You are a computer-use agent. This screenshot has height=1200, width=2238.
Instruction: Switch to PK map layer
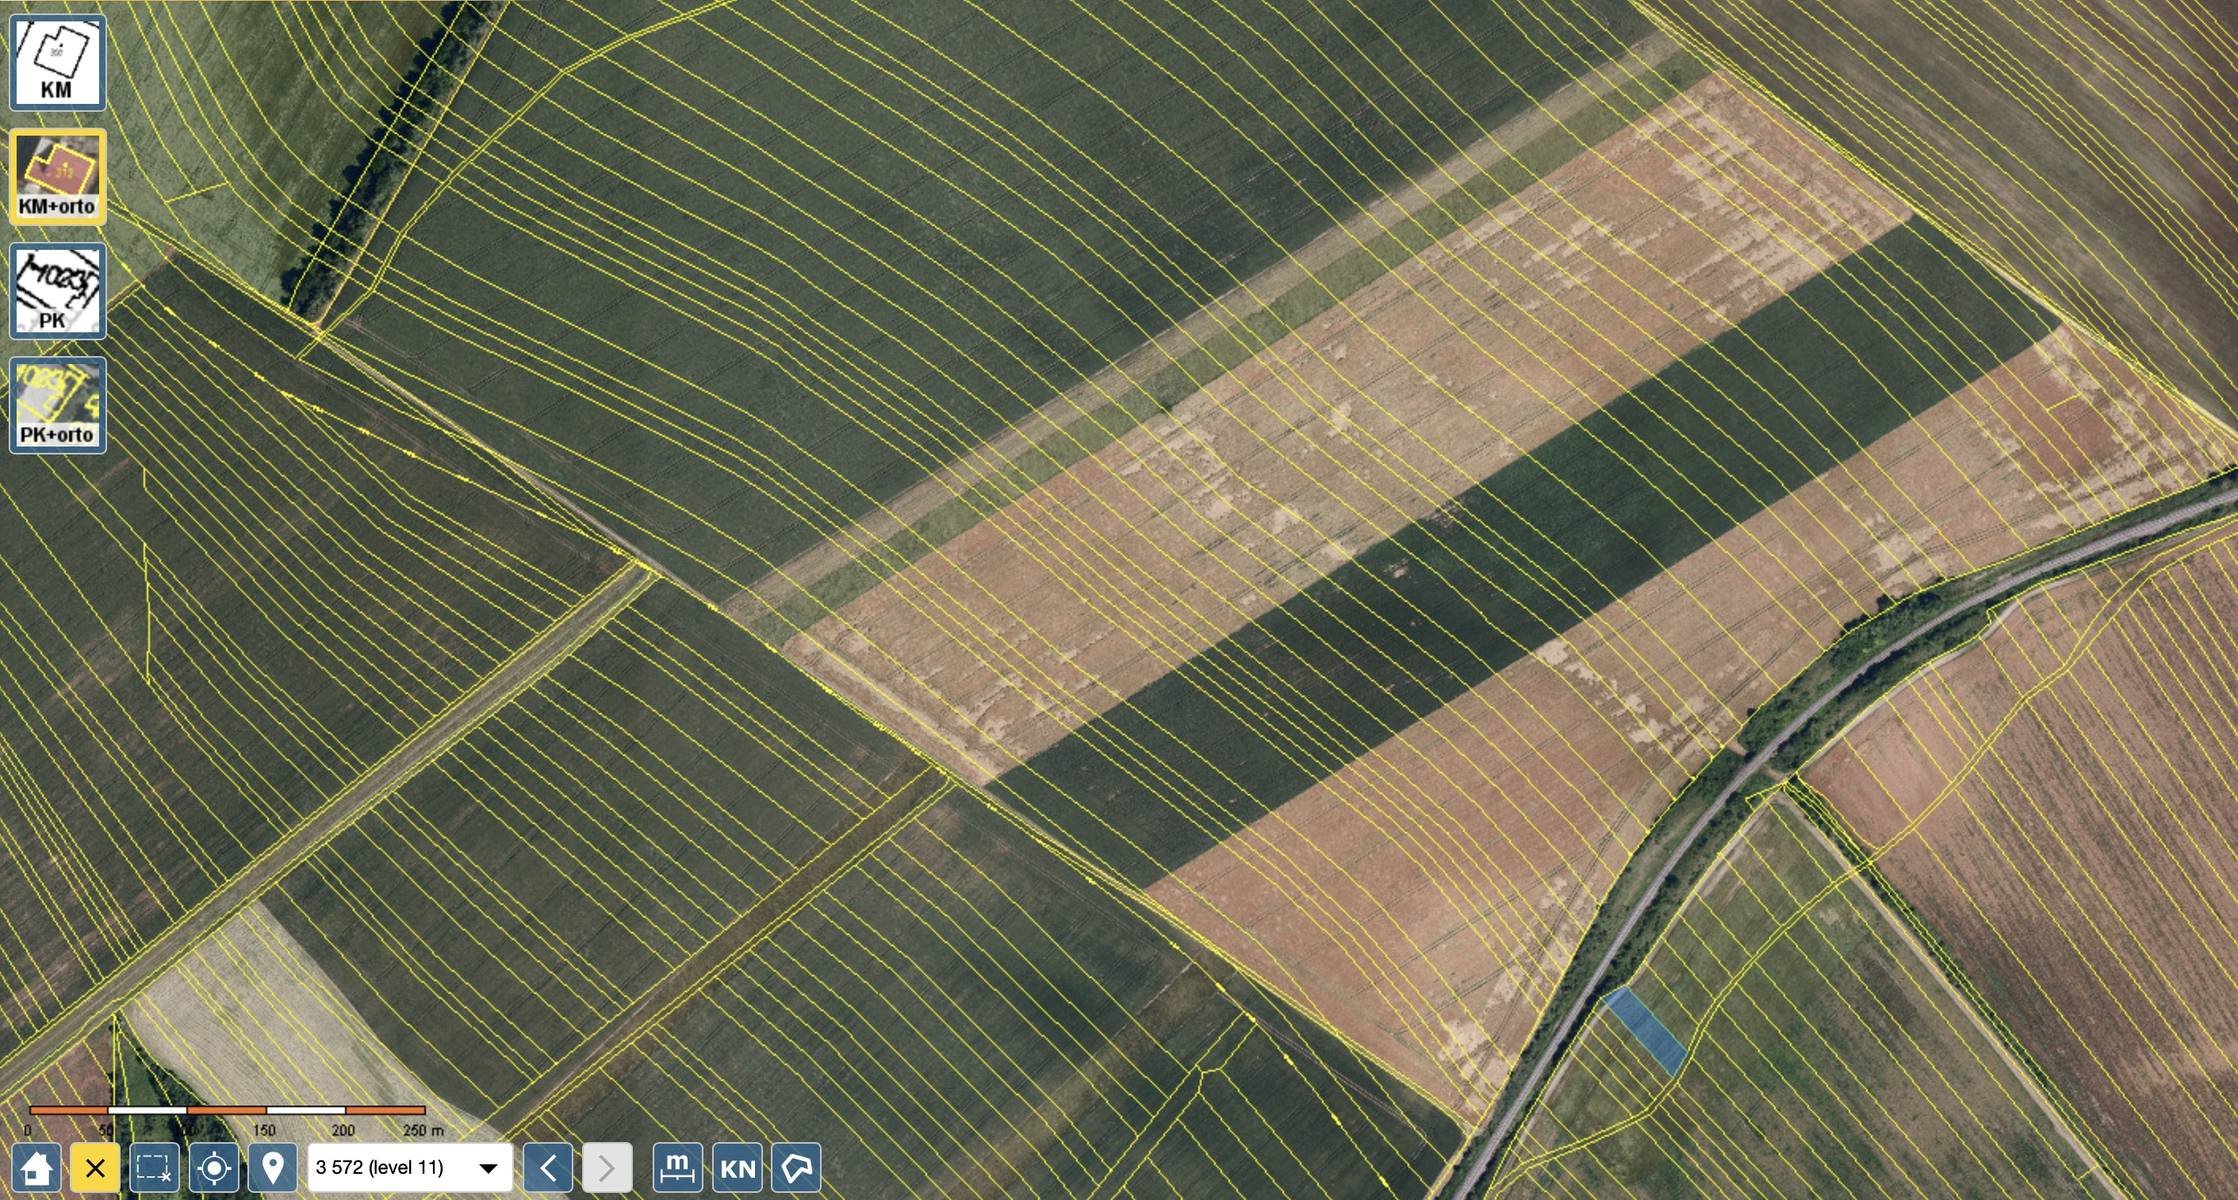[57, 290]
